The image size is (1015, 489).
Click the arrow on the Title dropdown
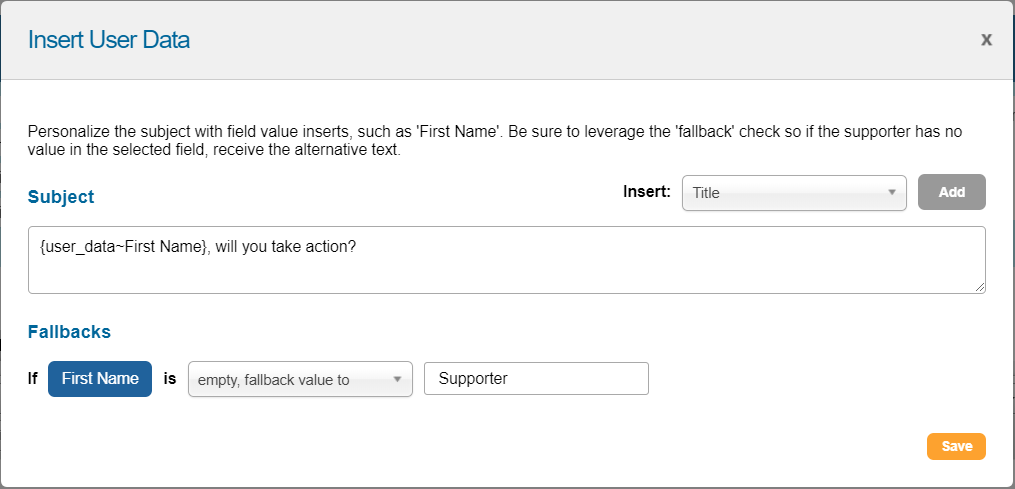click(x=891, y=193)
